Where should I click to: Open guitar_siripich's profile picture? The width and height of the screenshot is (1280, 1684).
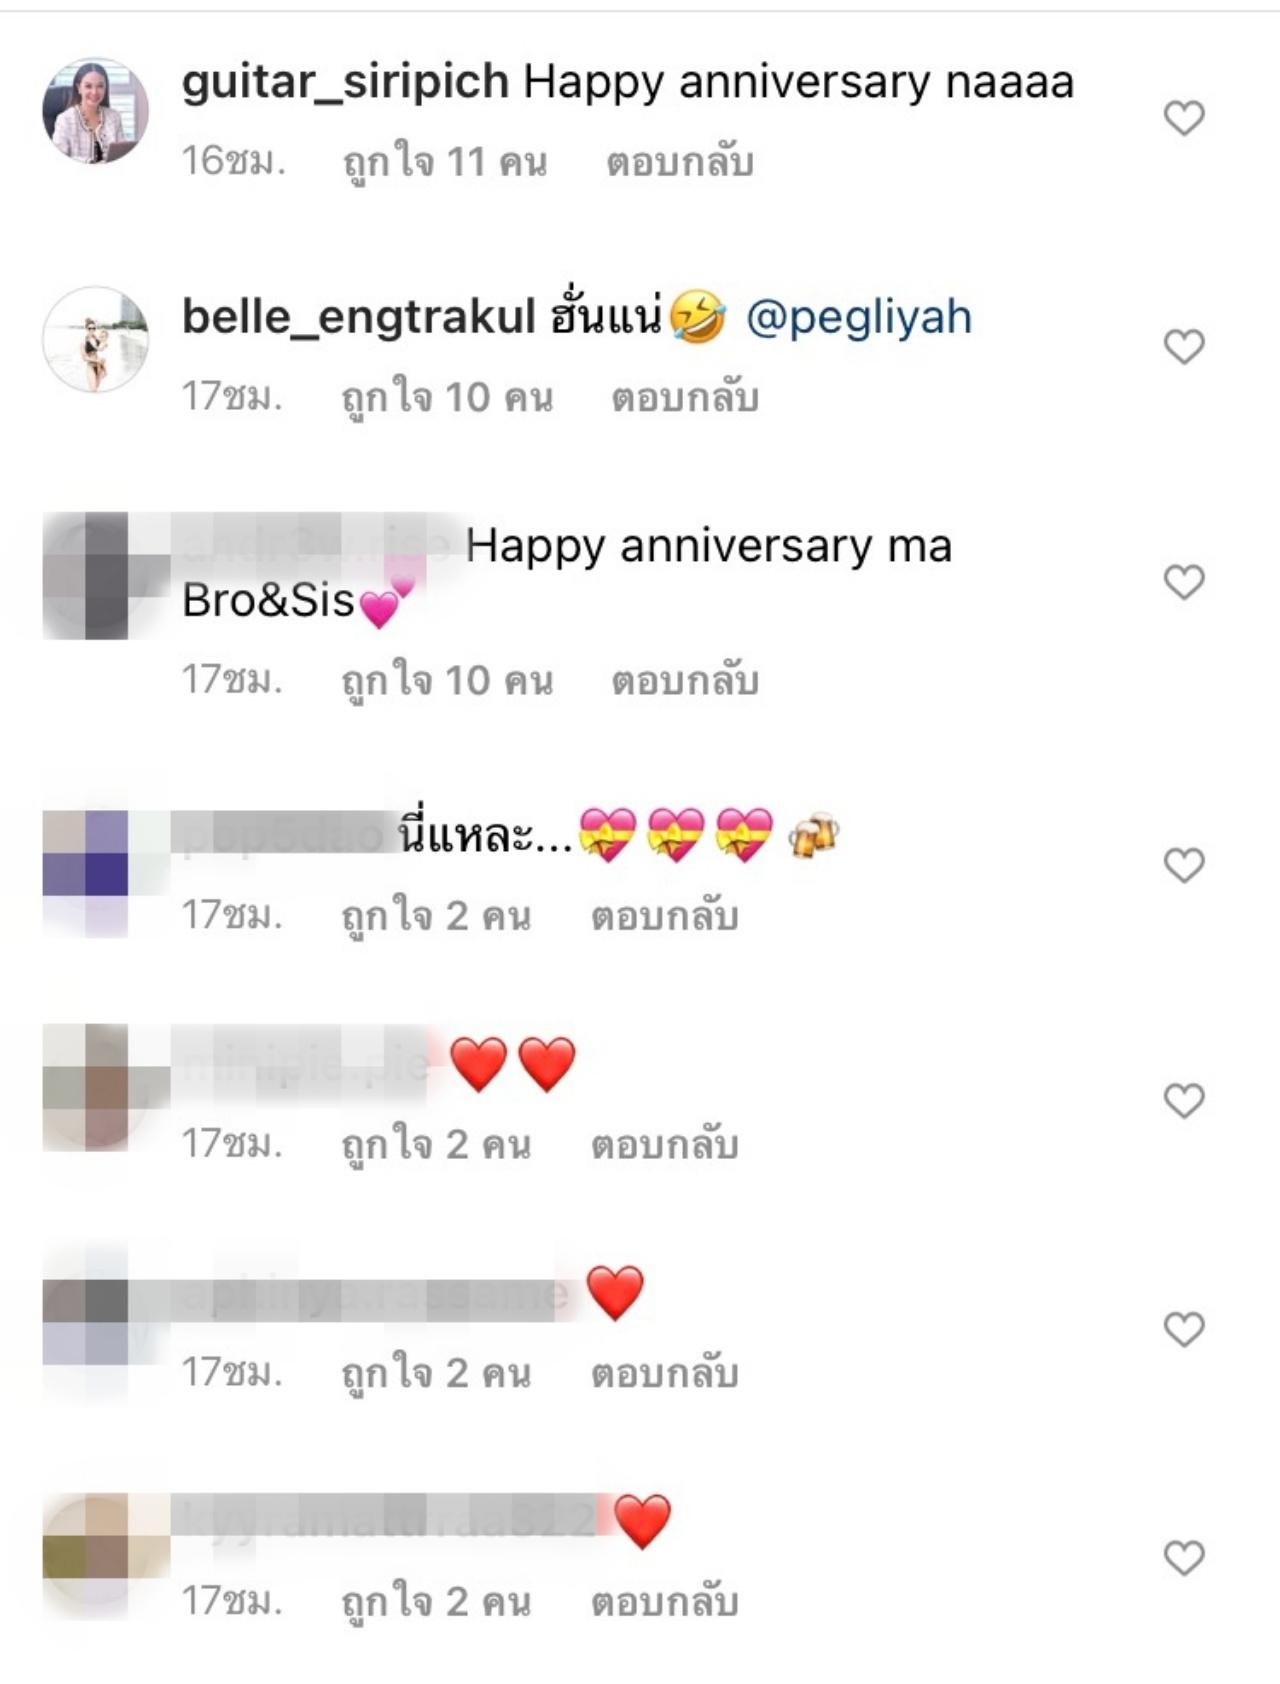[x=95, y=110]
